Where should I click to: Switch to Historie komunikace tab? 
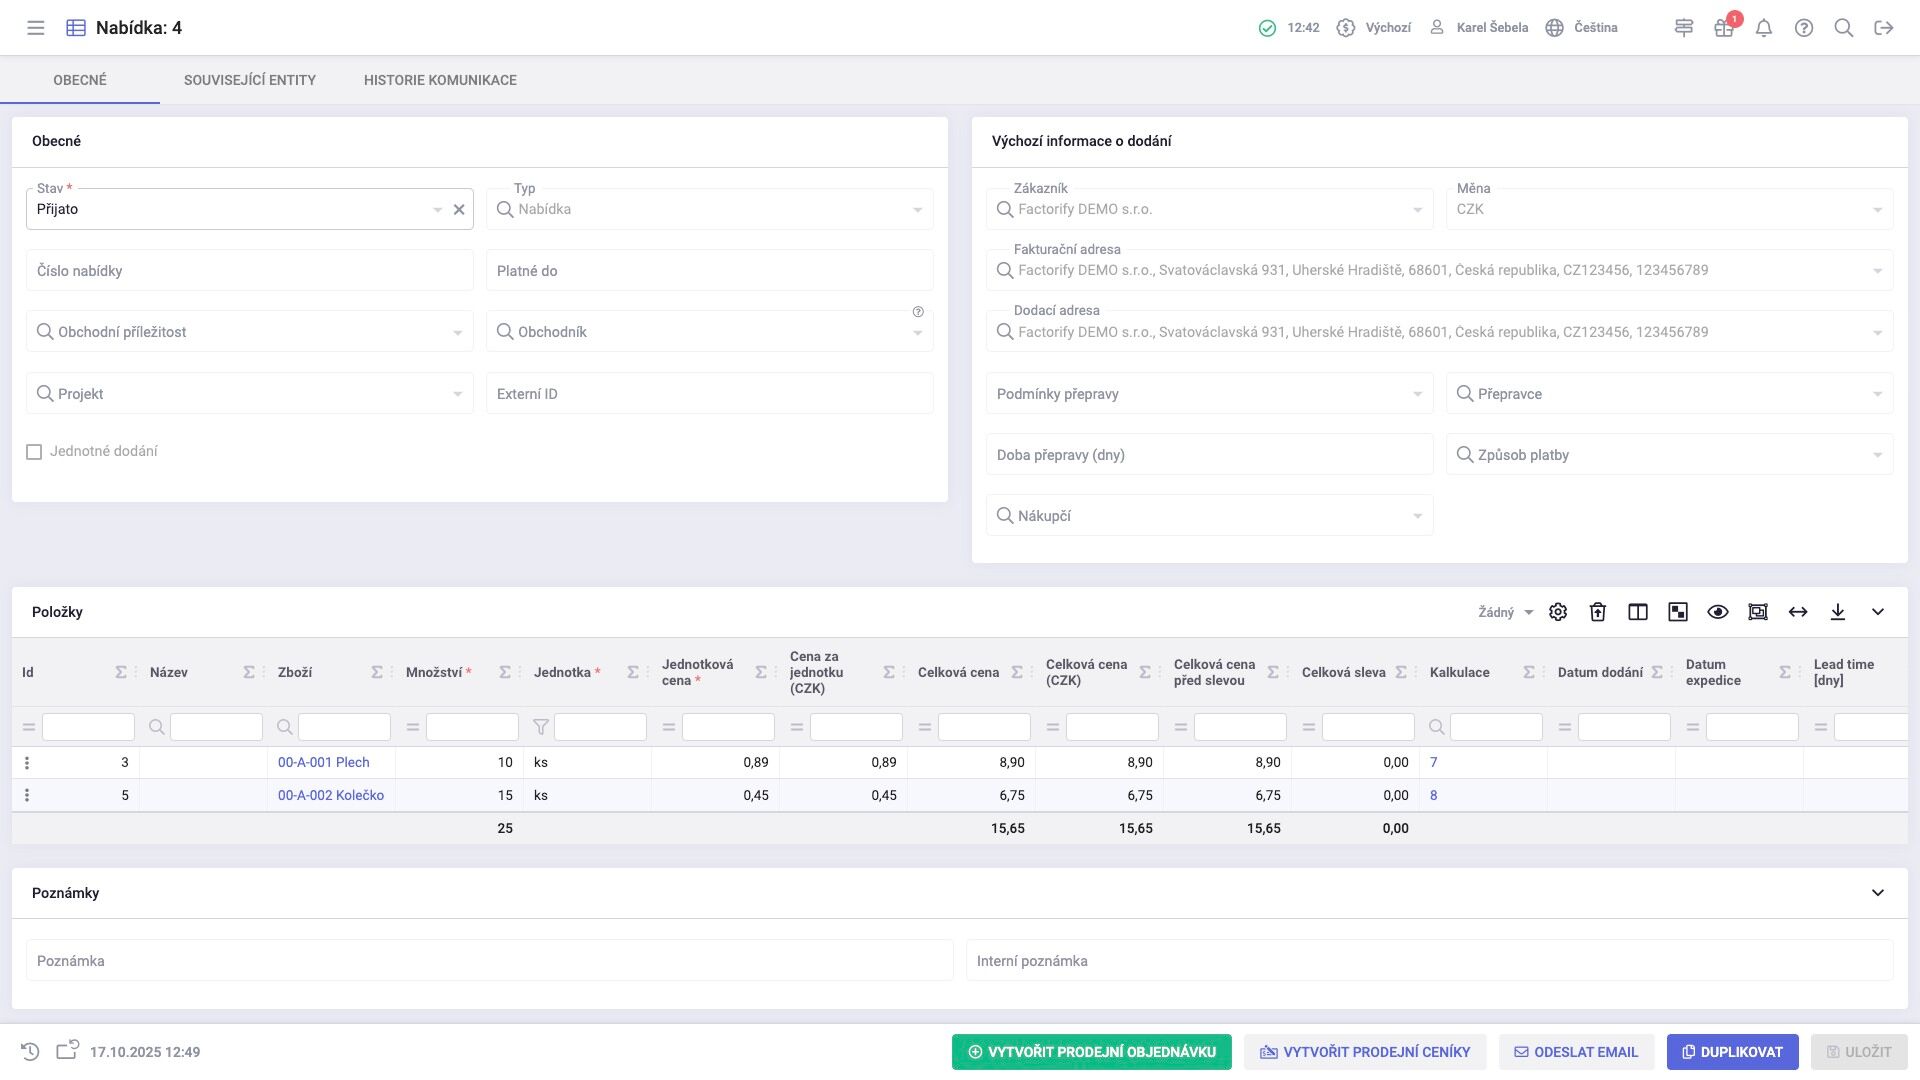coord(440,80)
